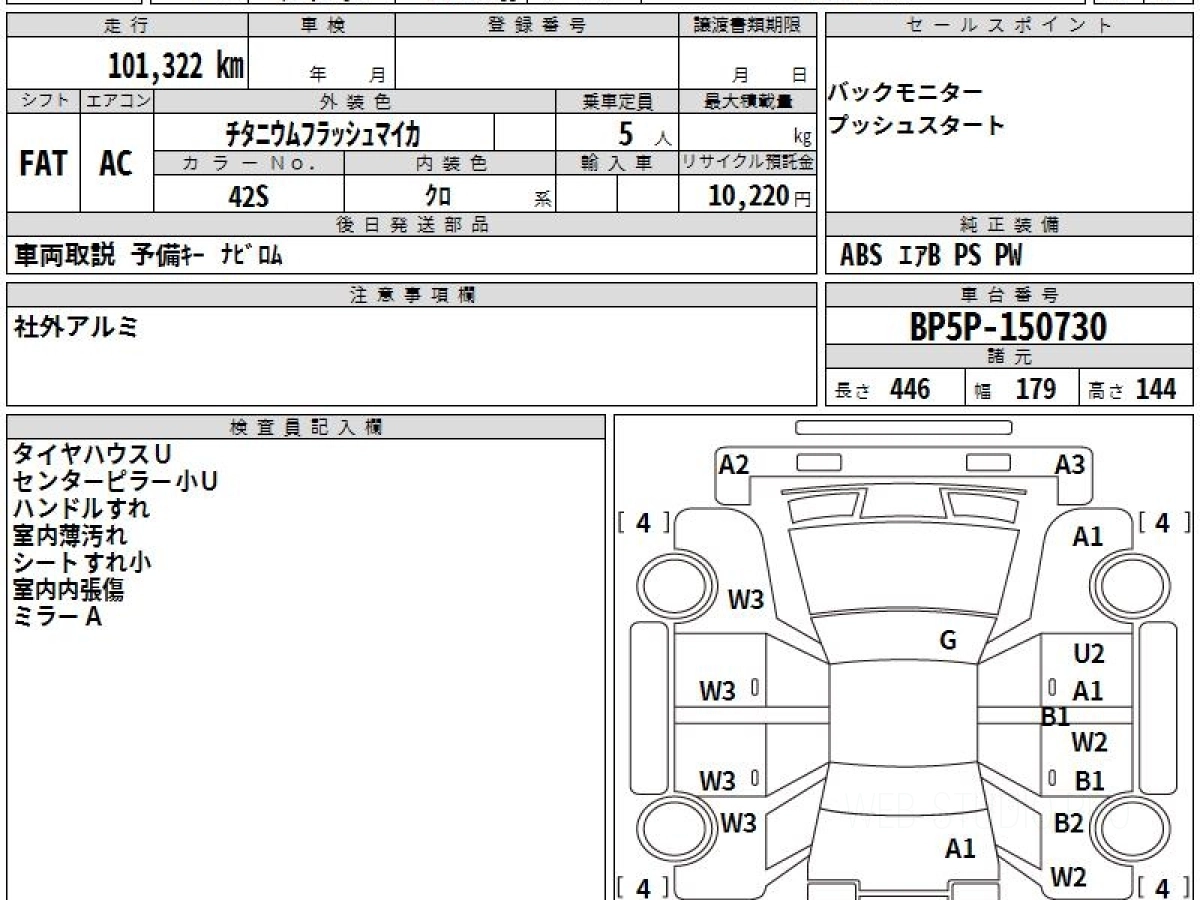Select the mileage value 101,322 km
1200x900 pixels.
tap(176, 65)
